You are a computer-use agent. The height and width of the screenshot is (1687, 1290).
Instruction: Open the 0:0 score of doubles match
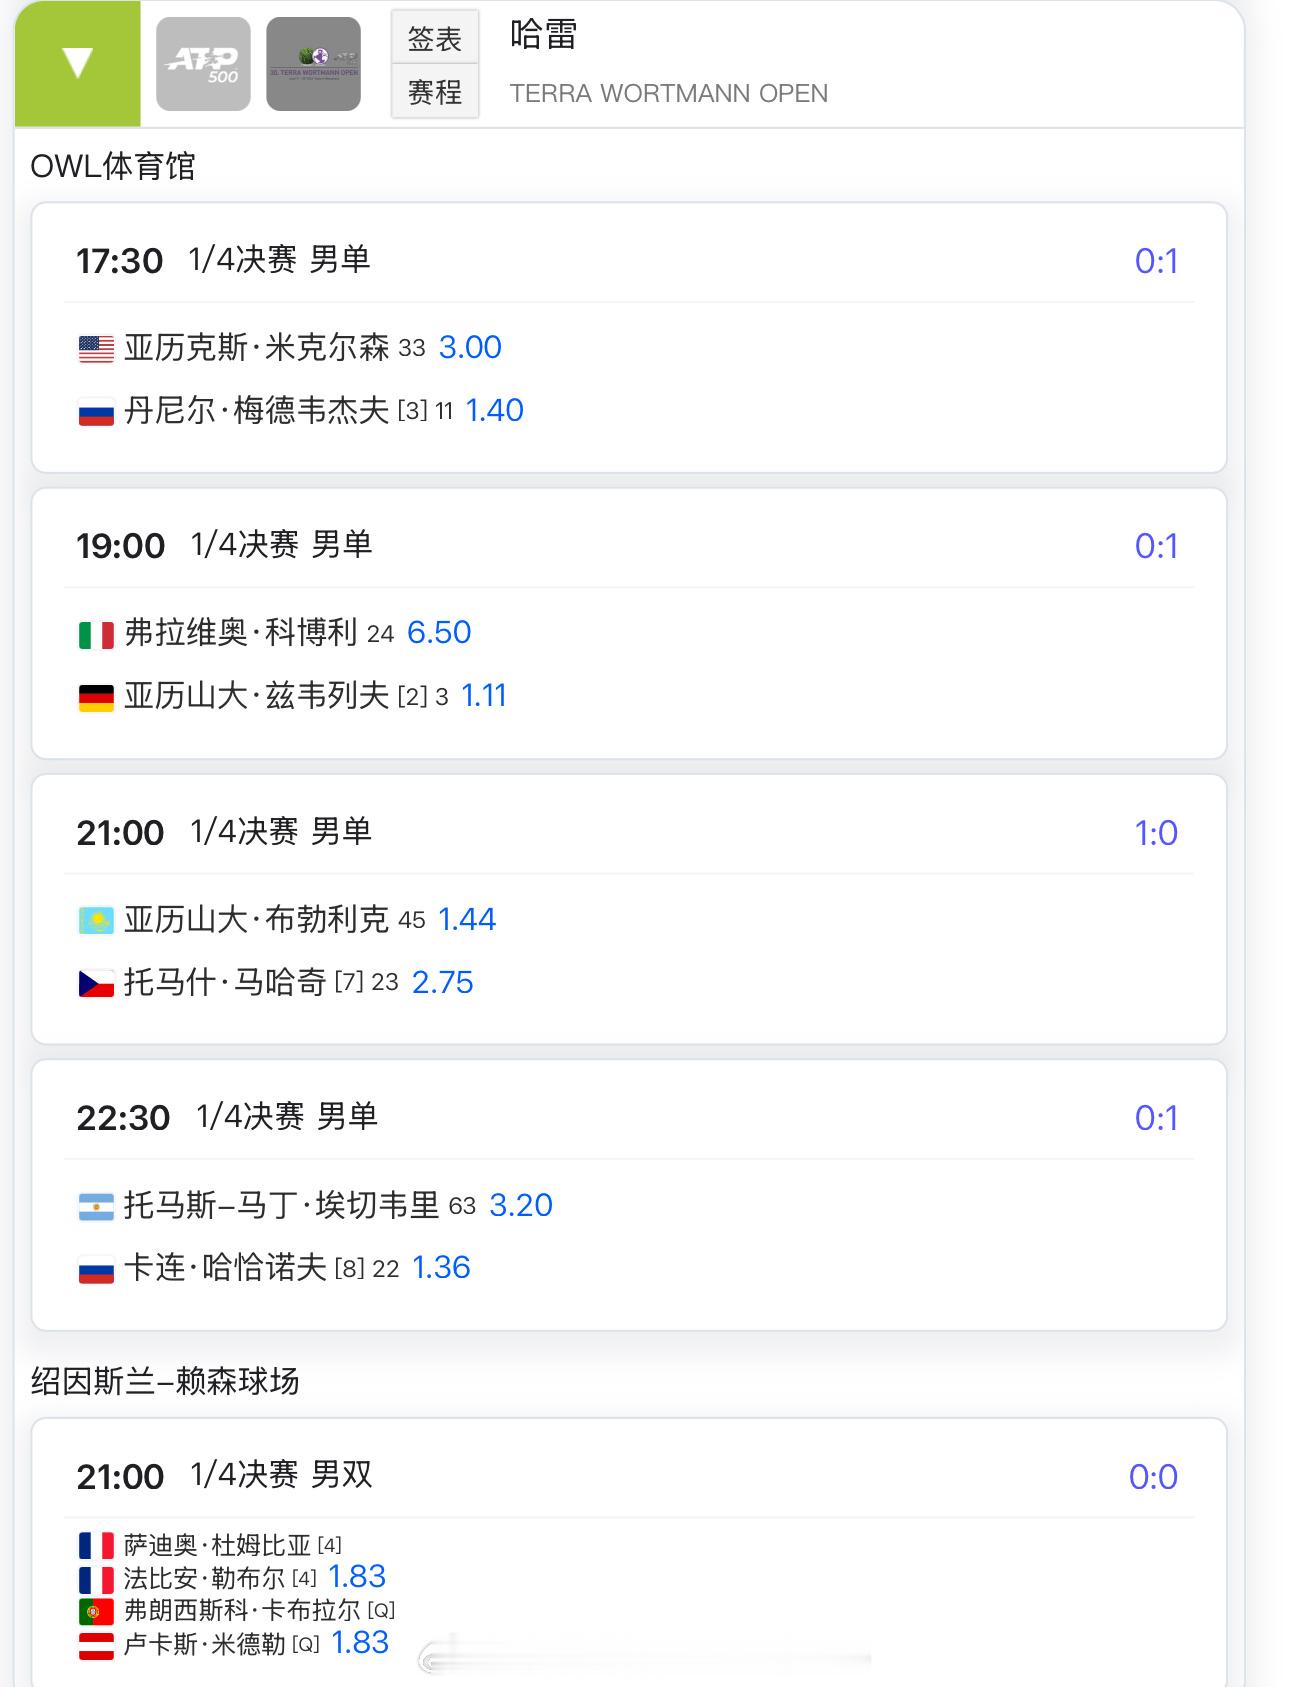point(1153,1477)
